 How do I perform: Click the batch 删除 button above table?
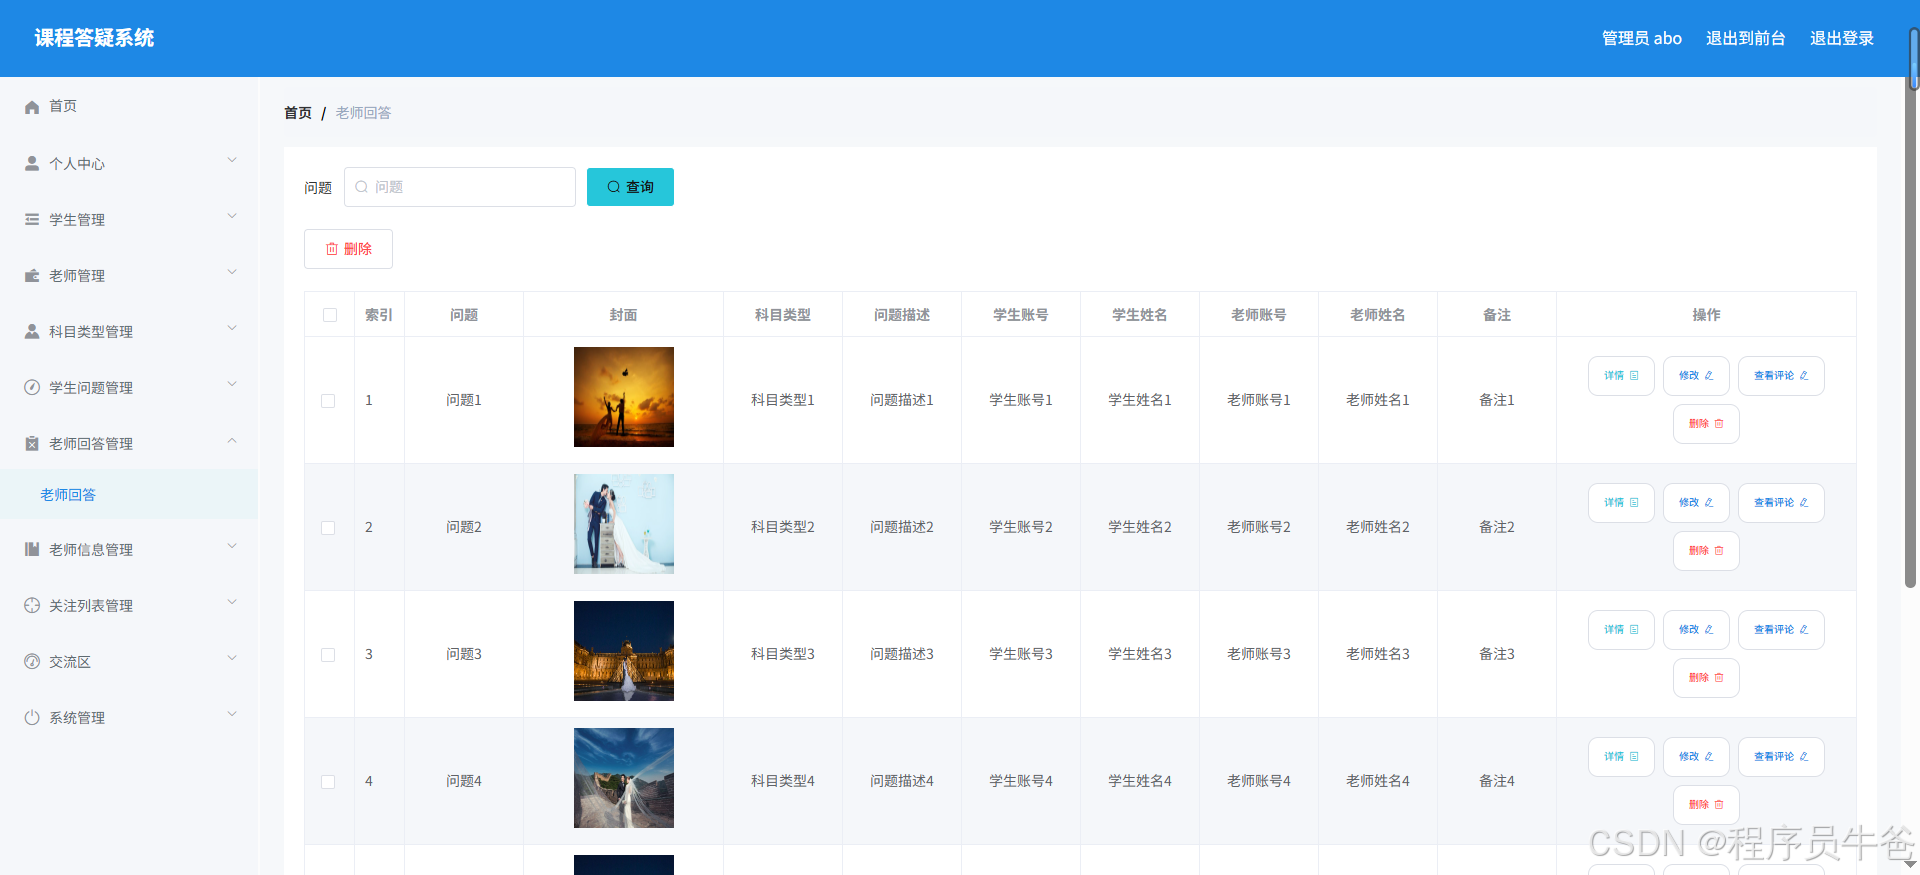click(348, 249)
